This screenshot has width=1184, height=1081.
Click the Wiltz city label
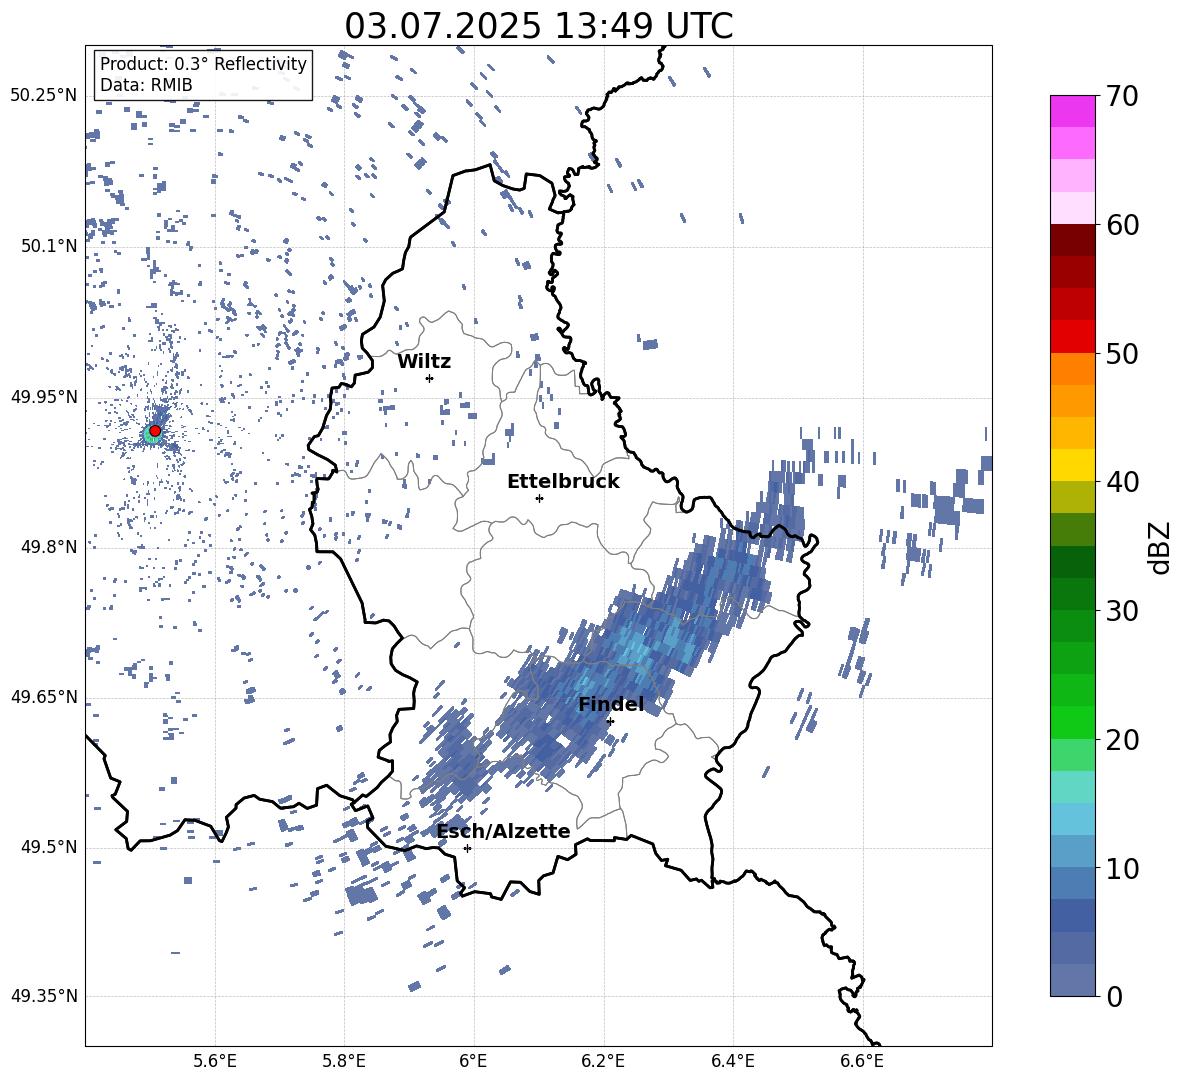tap(424, 362)
